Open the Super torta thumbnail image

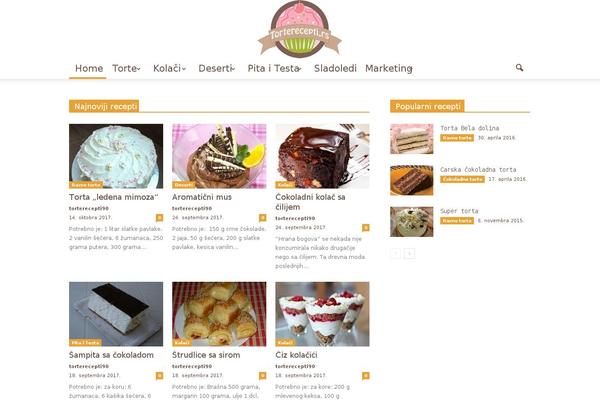(x=412, y=222)
